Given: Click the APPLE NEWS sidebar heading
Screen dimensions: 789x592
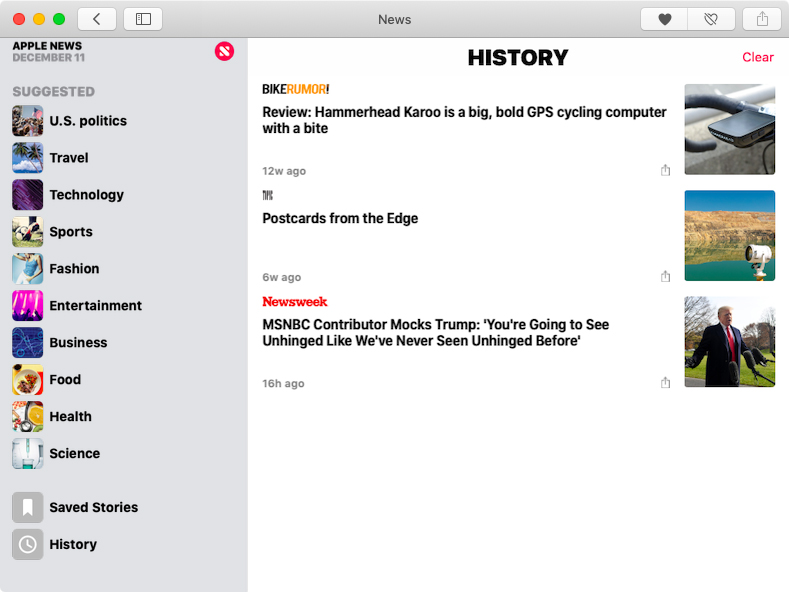Looking at the screenshot, I should 47,46.
